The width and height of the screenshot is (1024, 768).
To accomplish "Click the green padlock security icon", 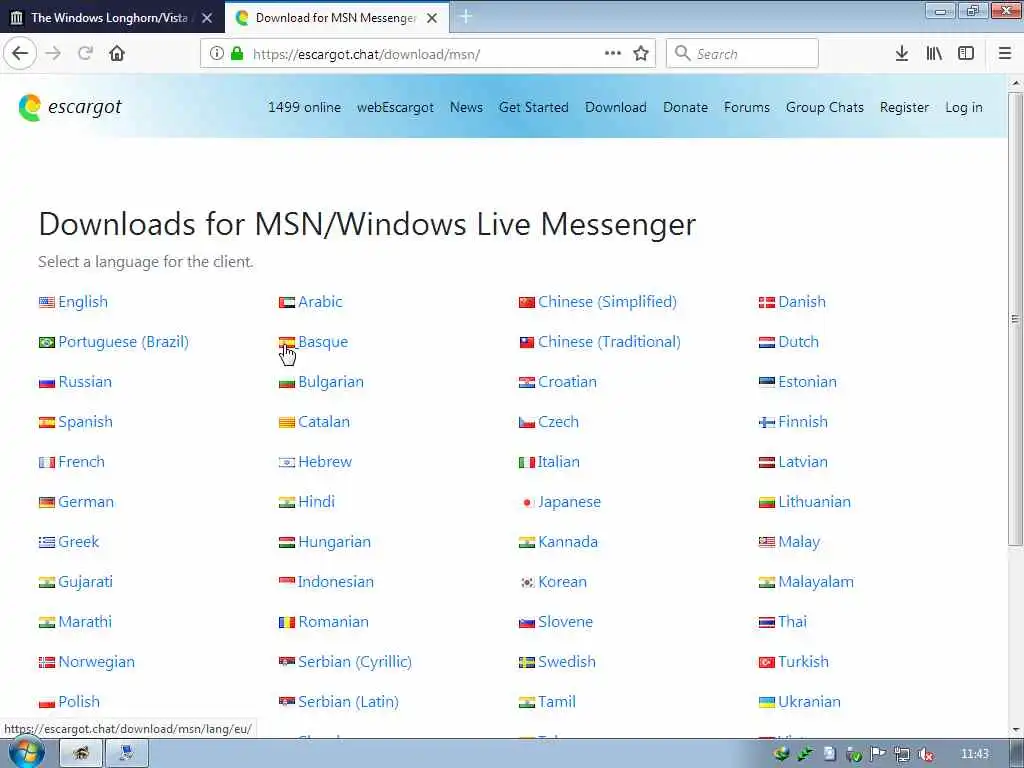I will point(237,54).
